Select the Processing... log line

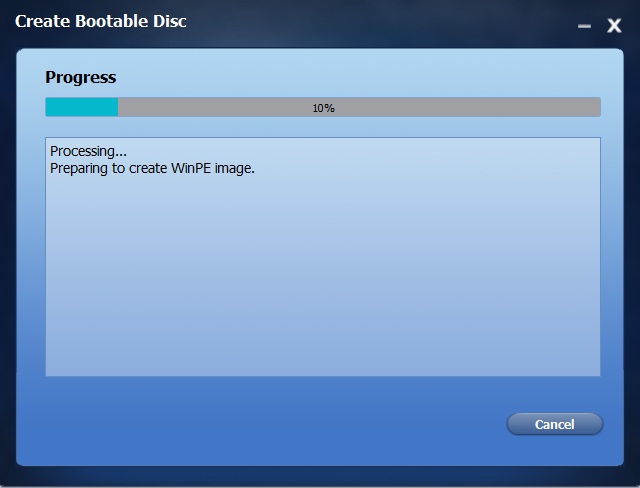pos(88,151)
